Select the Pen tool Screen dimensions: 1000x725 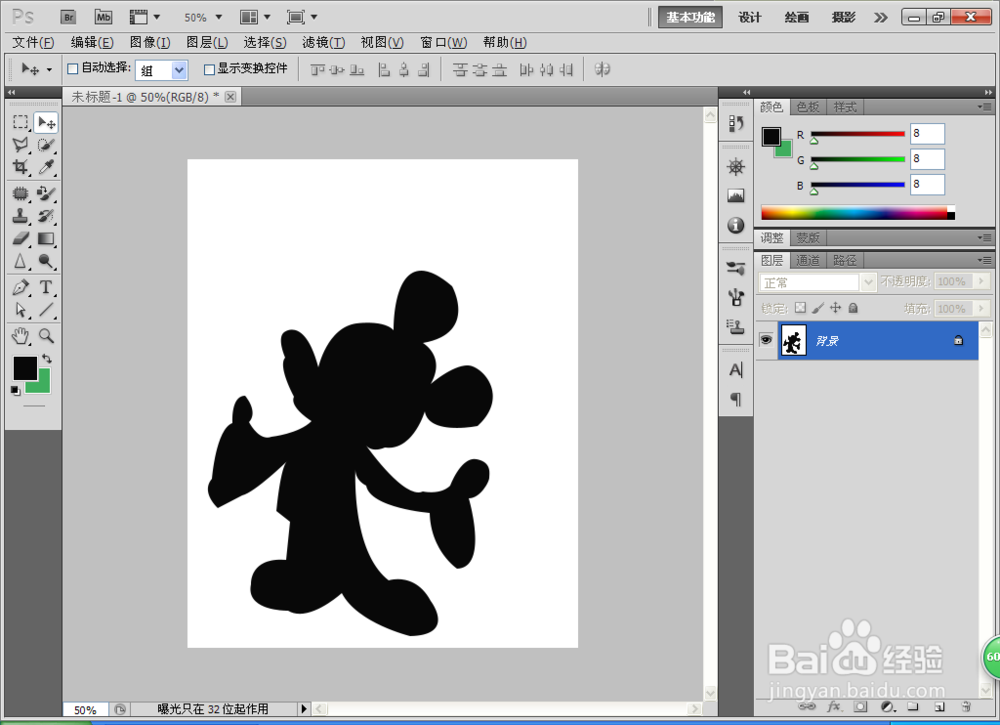[20, 287]
